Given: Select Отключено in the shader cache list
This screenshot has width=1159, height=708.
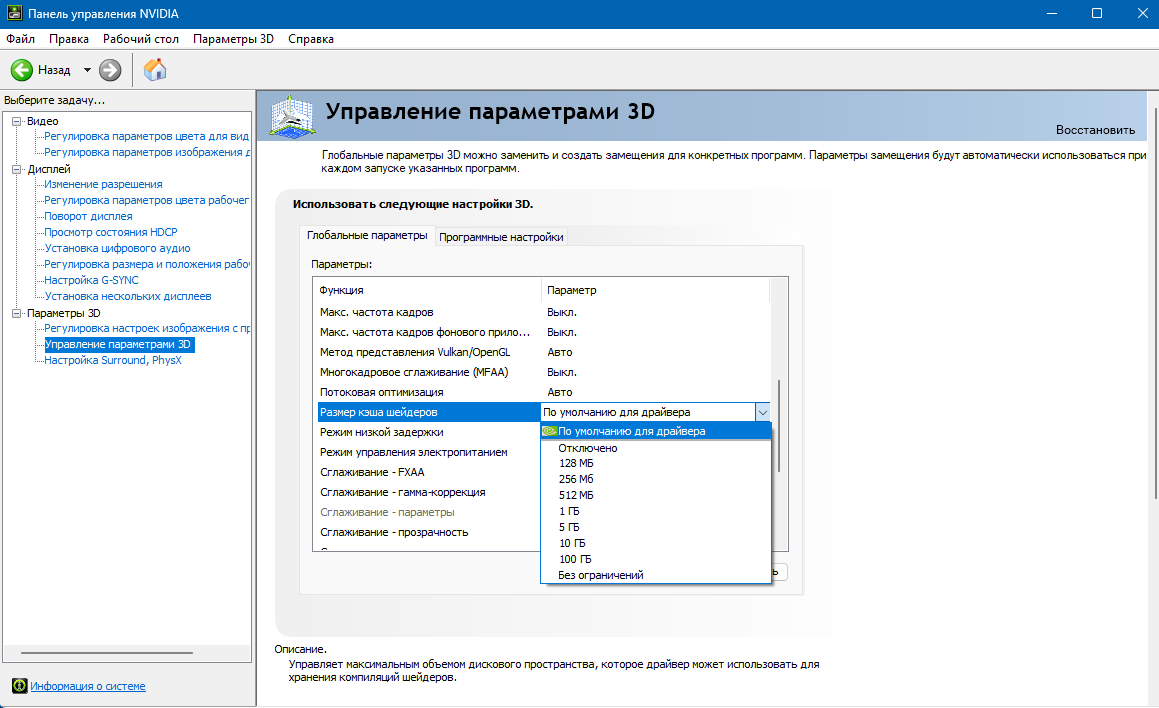Looking at the screenshot, I should tap(588, 448).
